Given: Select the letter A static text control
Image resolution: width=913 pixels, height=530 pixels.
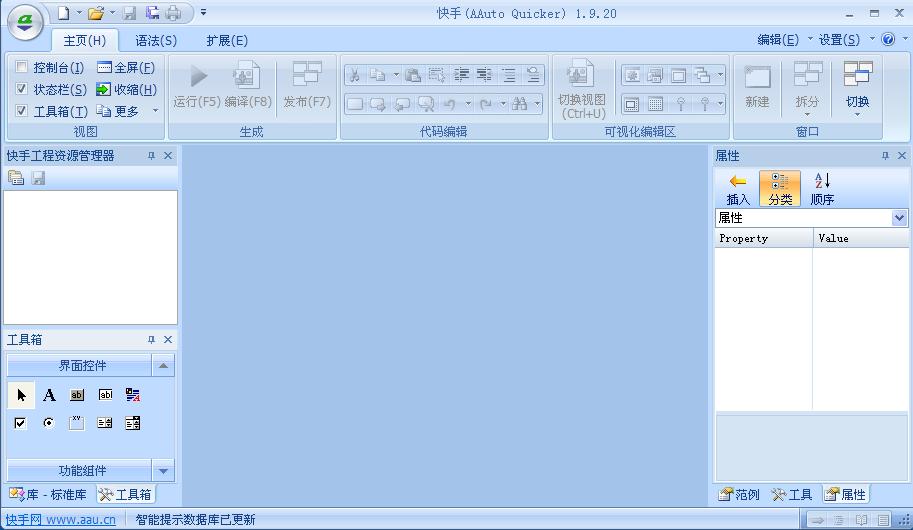Looking at the screenshot, I should click(49, 395).
